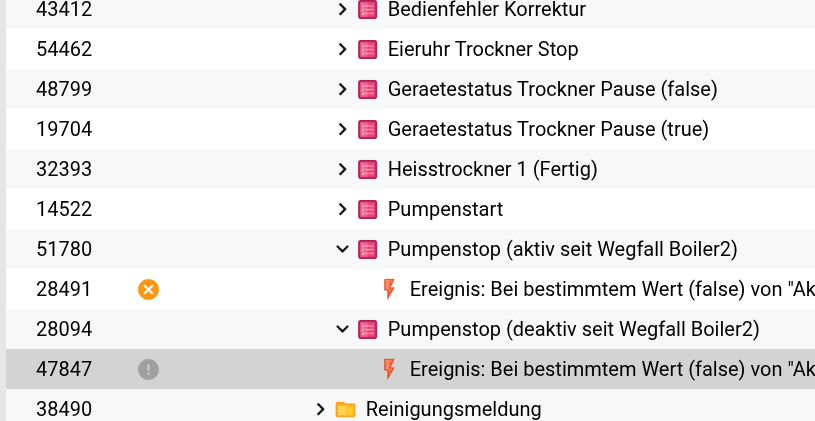Click the lightning bolt event icon on row 28491
The width and height of the screenshot is (815, 421).
[x=389, y=289]
